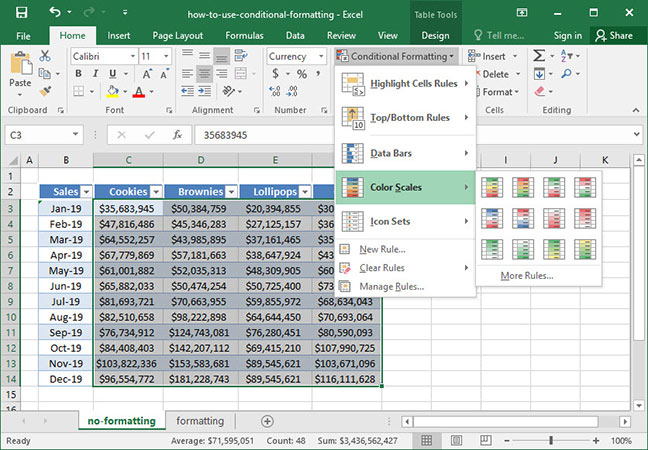Open Find & Select magnifier
This screenshot has width=648, height=450.
tap(566, 74)
